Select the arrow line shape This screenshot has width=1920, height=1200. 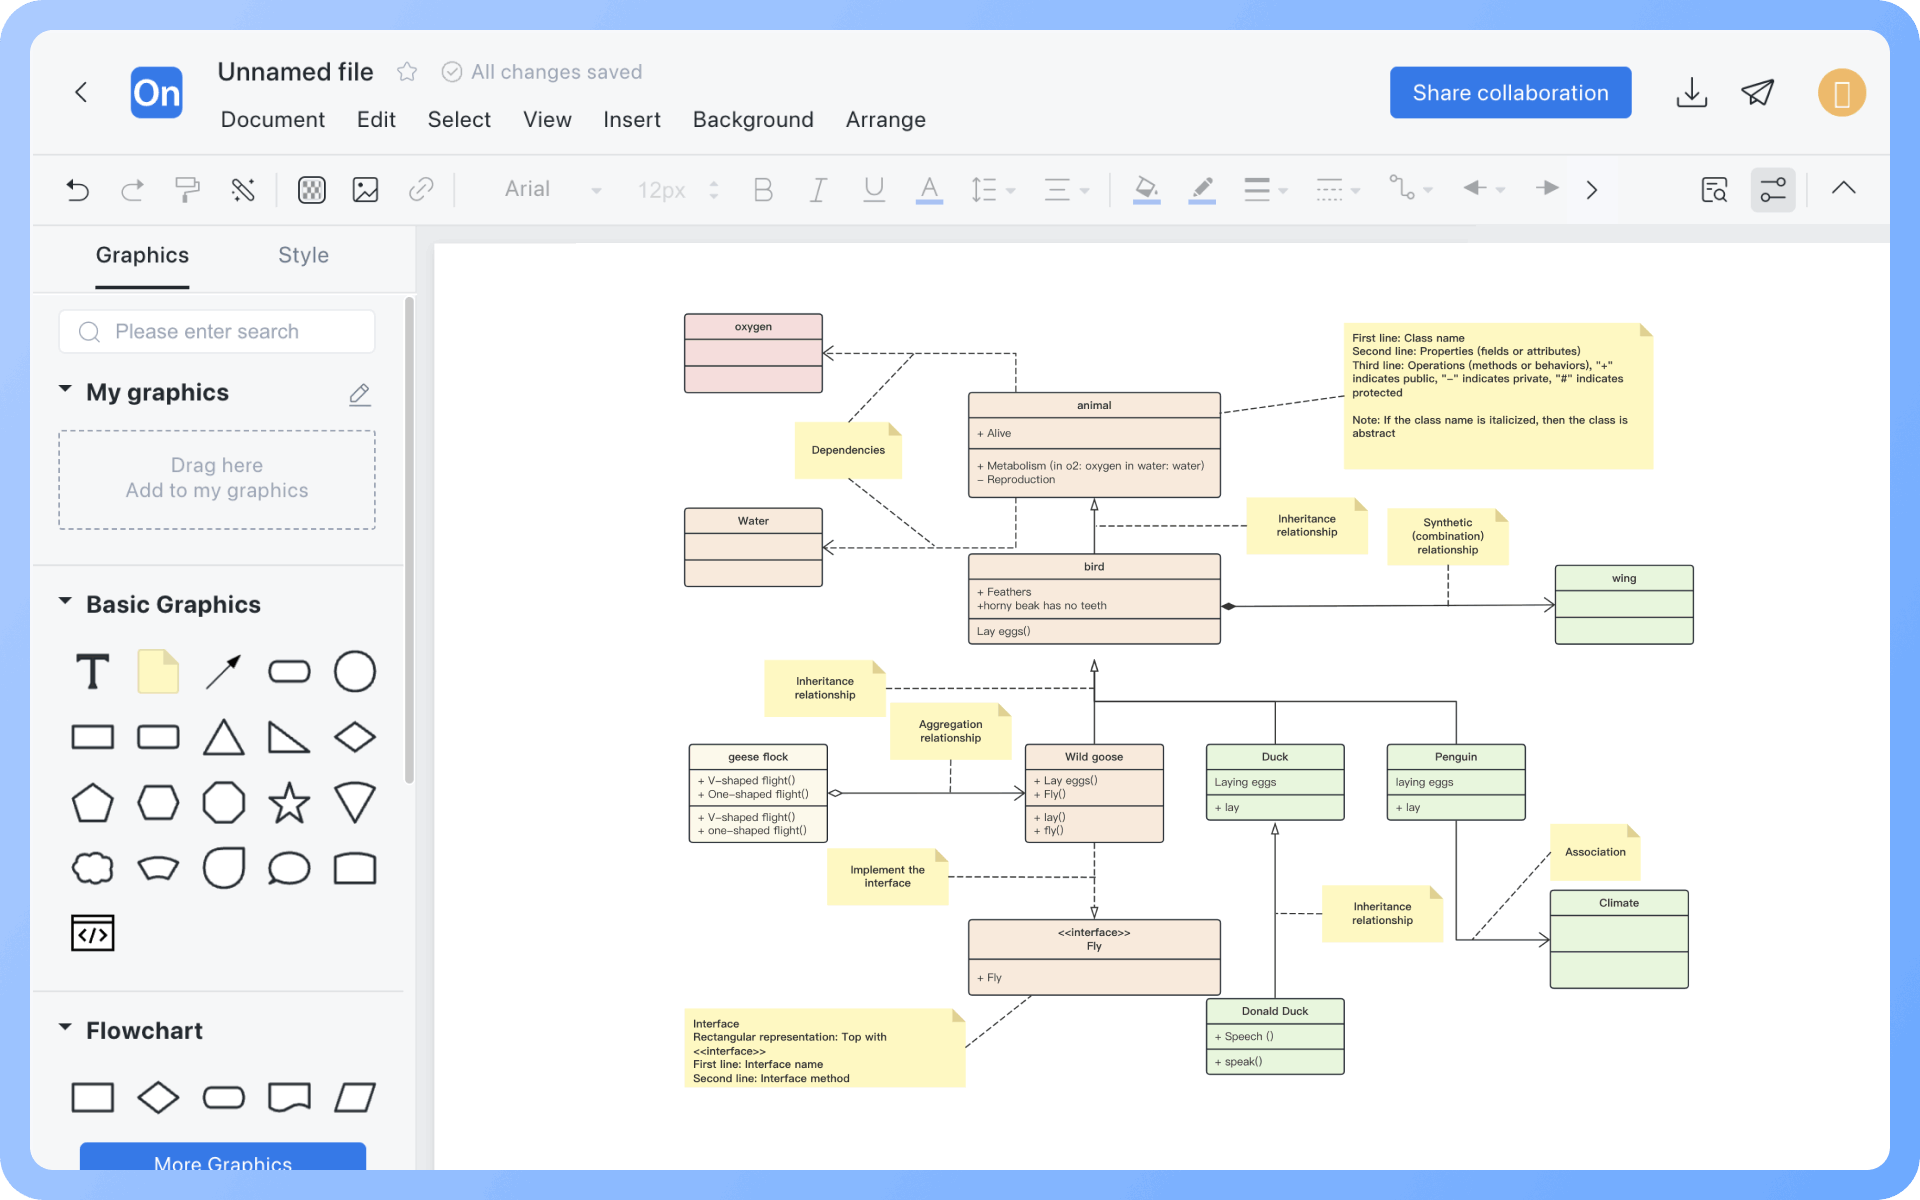click(x=224, y=672)
